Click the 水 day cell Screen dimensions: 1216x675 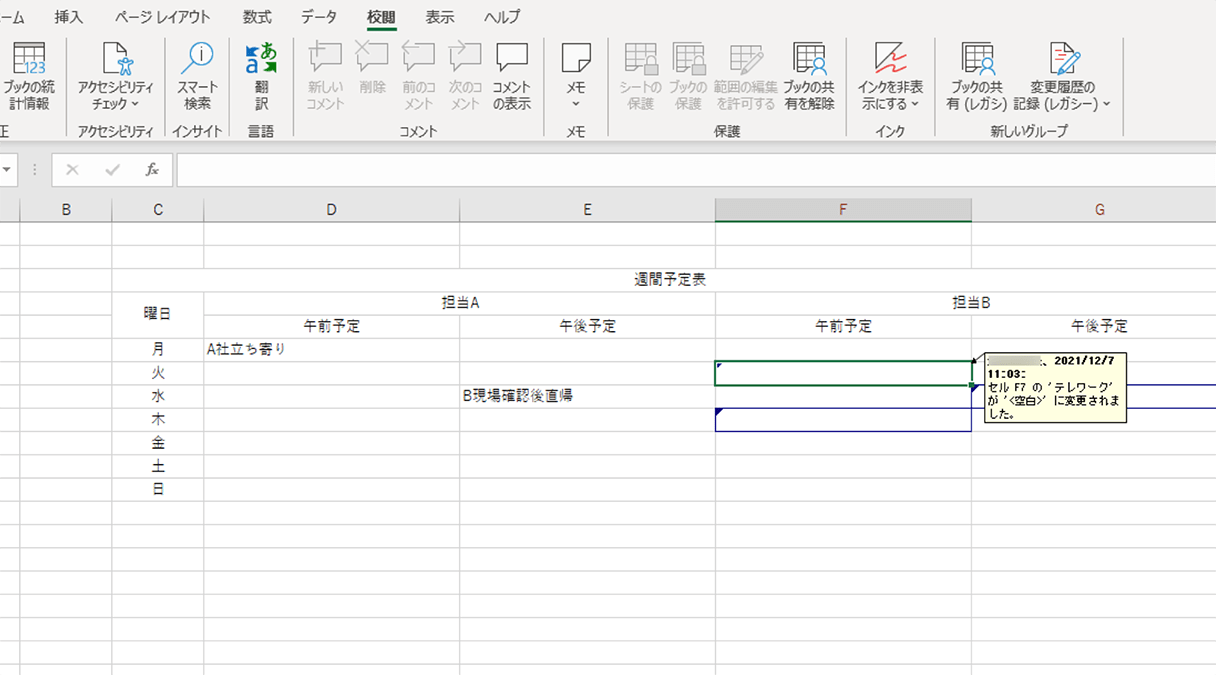pyautogui.click(x=158, y=396)
